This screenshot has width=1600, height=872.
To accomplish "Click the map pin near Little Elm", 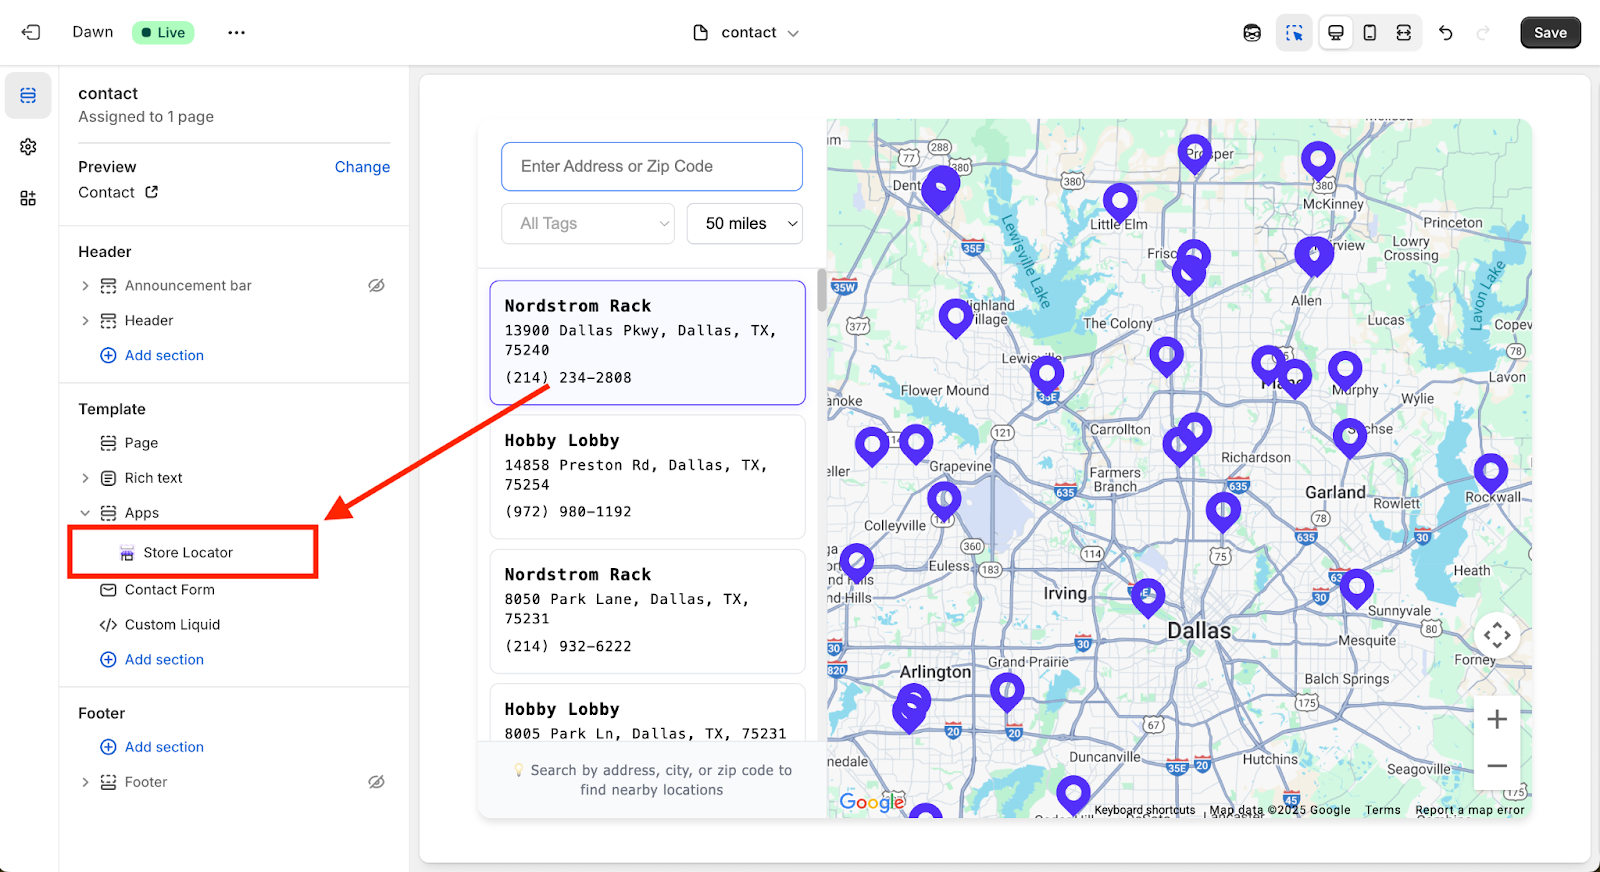I will coord(1120,203).
